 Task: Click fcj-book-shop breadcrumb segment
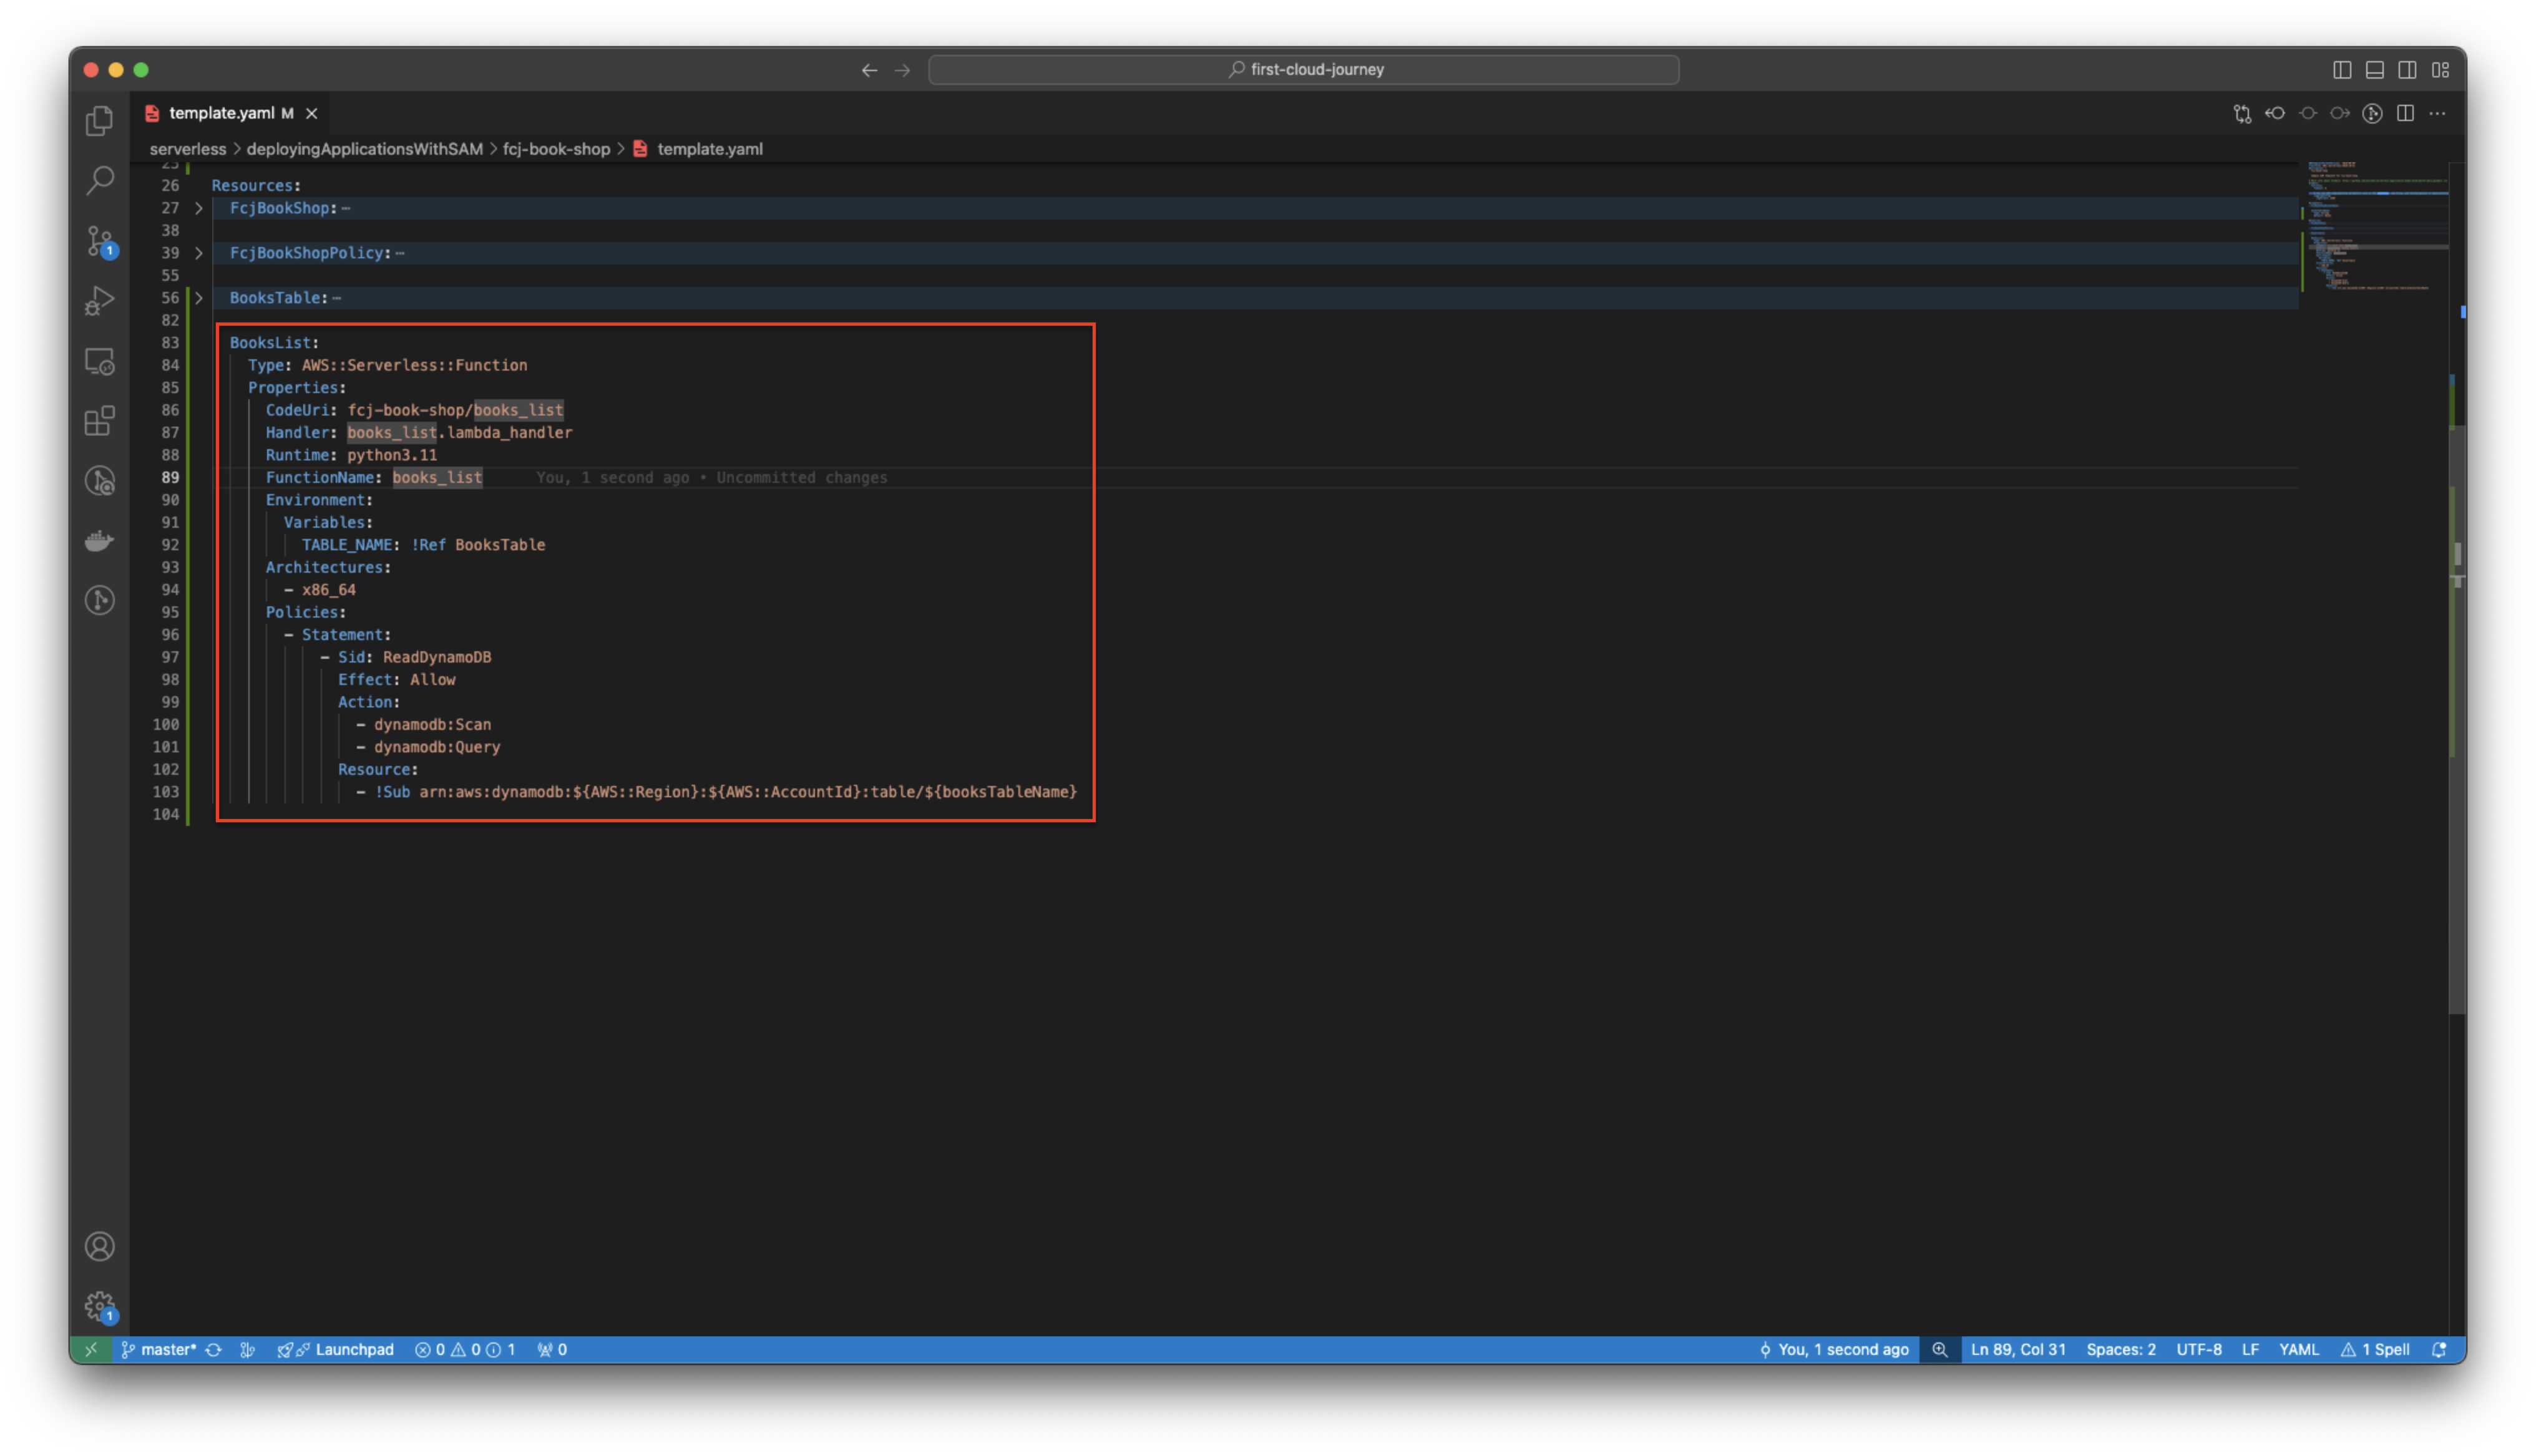[x=556, y=149]
